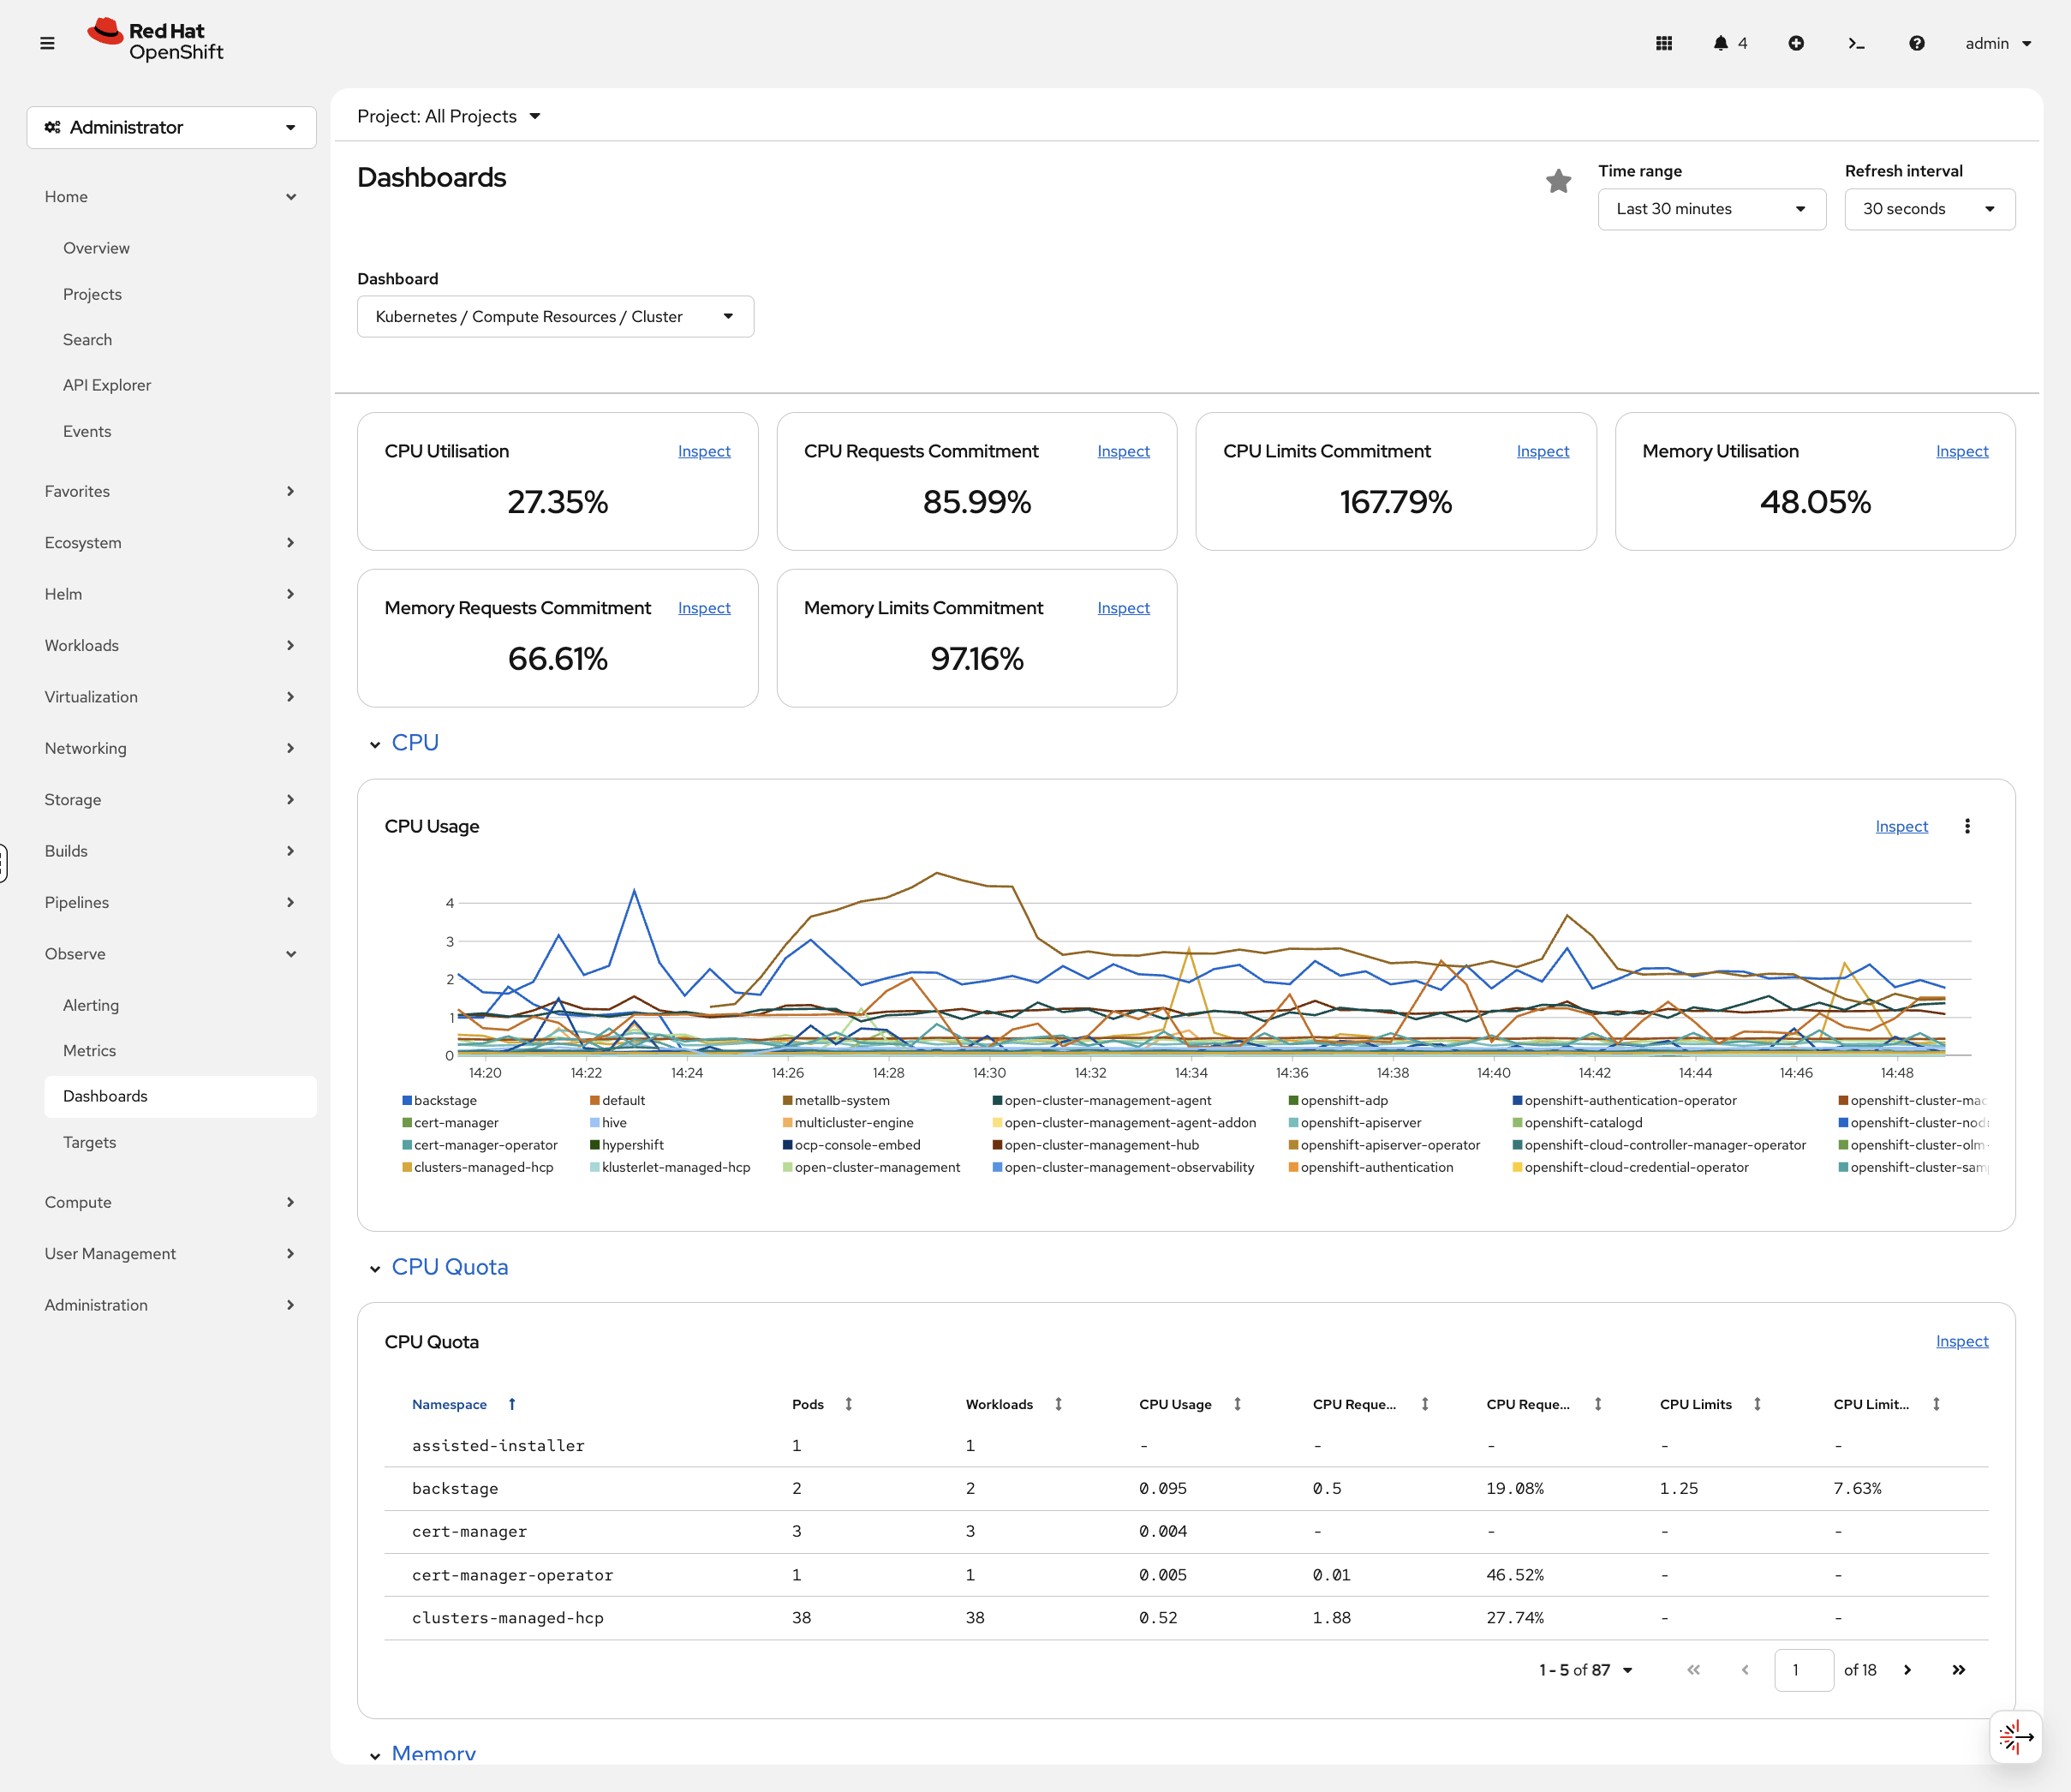
Task: Toggle the navigation sidebar hamburger icon
Action: (47, 43)
